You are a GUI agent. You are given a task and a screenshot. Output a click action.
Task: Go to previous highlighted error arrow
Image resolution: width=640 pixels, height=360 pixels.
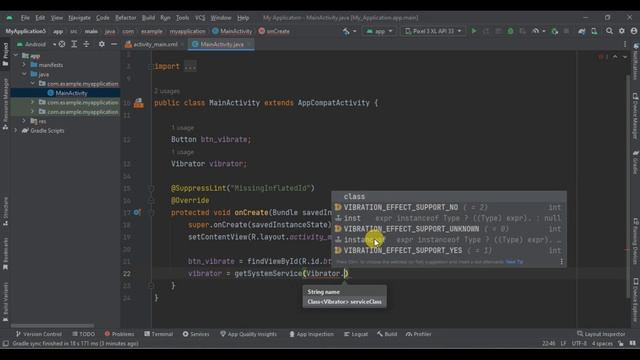[x=615, y=57]
